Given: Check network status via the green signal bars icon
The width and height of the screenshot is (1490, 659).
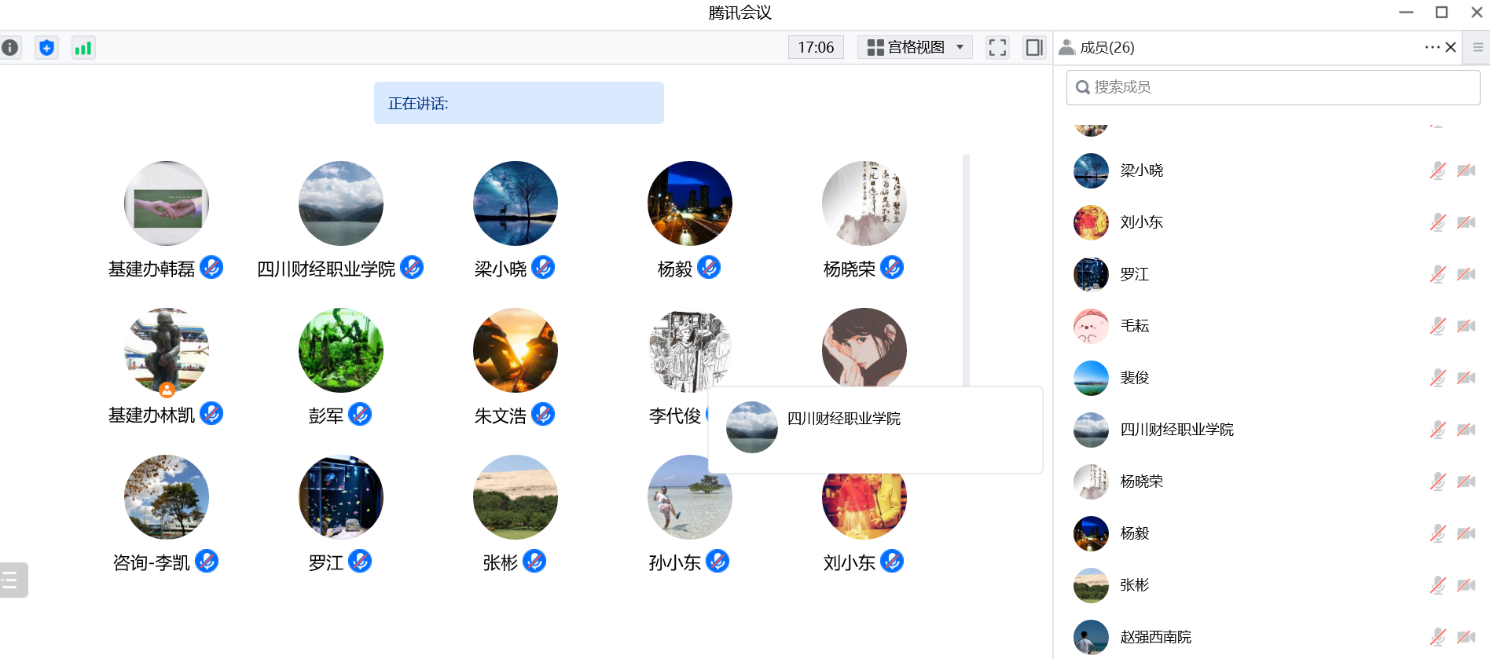Looking at the screenshot, I should point(83,47).
